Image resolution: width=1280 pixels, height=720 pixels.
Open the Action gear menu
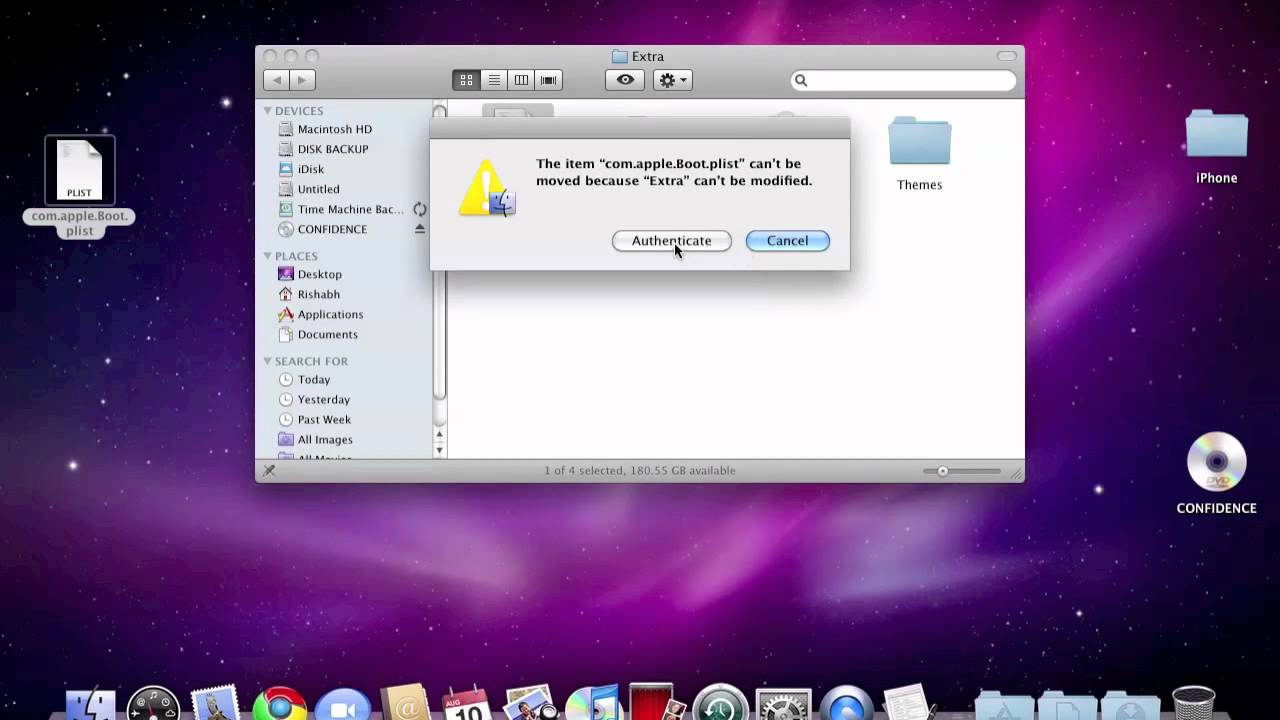tap(672, 80)
